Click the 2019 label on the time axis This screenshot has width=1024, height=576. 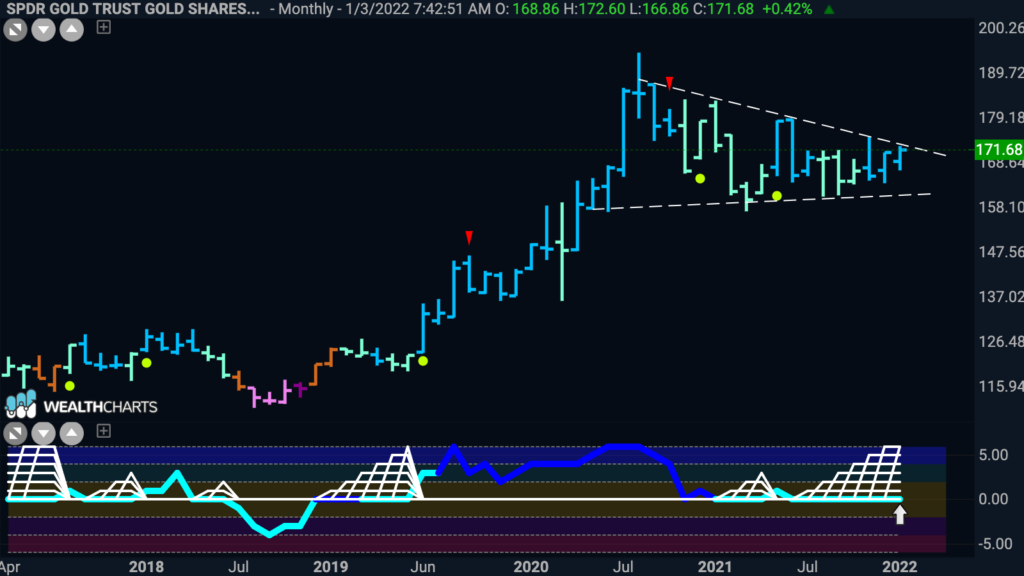click(x=330, y=566)
